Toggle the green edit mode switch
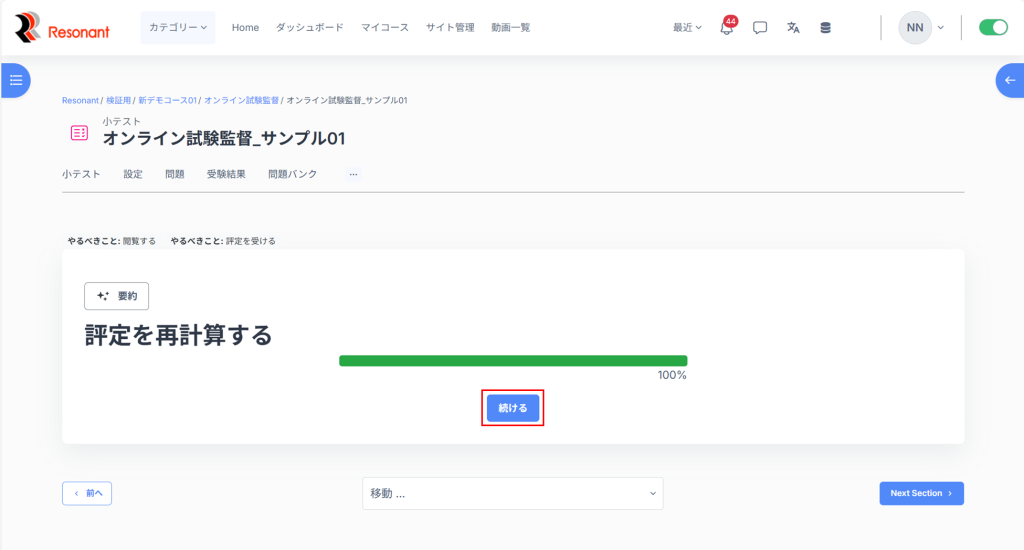This screenshot has height=550, width=1024. click(993, 28)
